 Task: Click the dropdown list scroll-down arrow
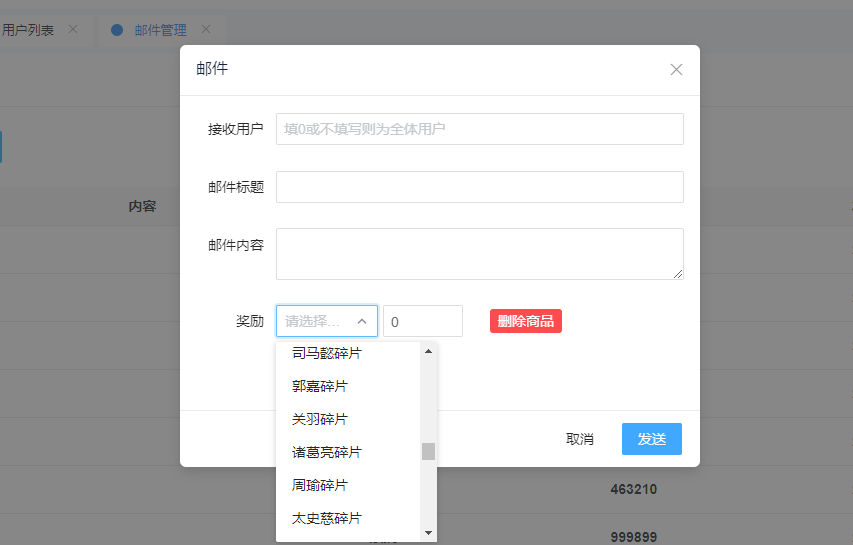click(428, 533)
